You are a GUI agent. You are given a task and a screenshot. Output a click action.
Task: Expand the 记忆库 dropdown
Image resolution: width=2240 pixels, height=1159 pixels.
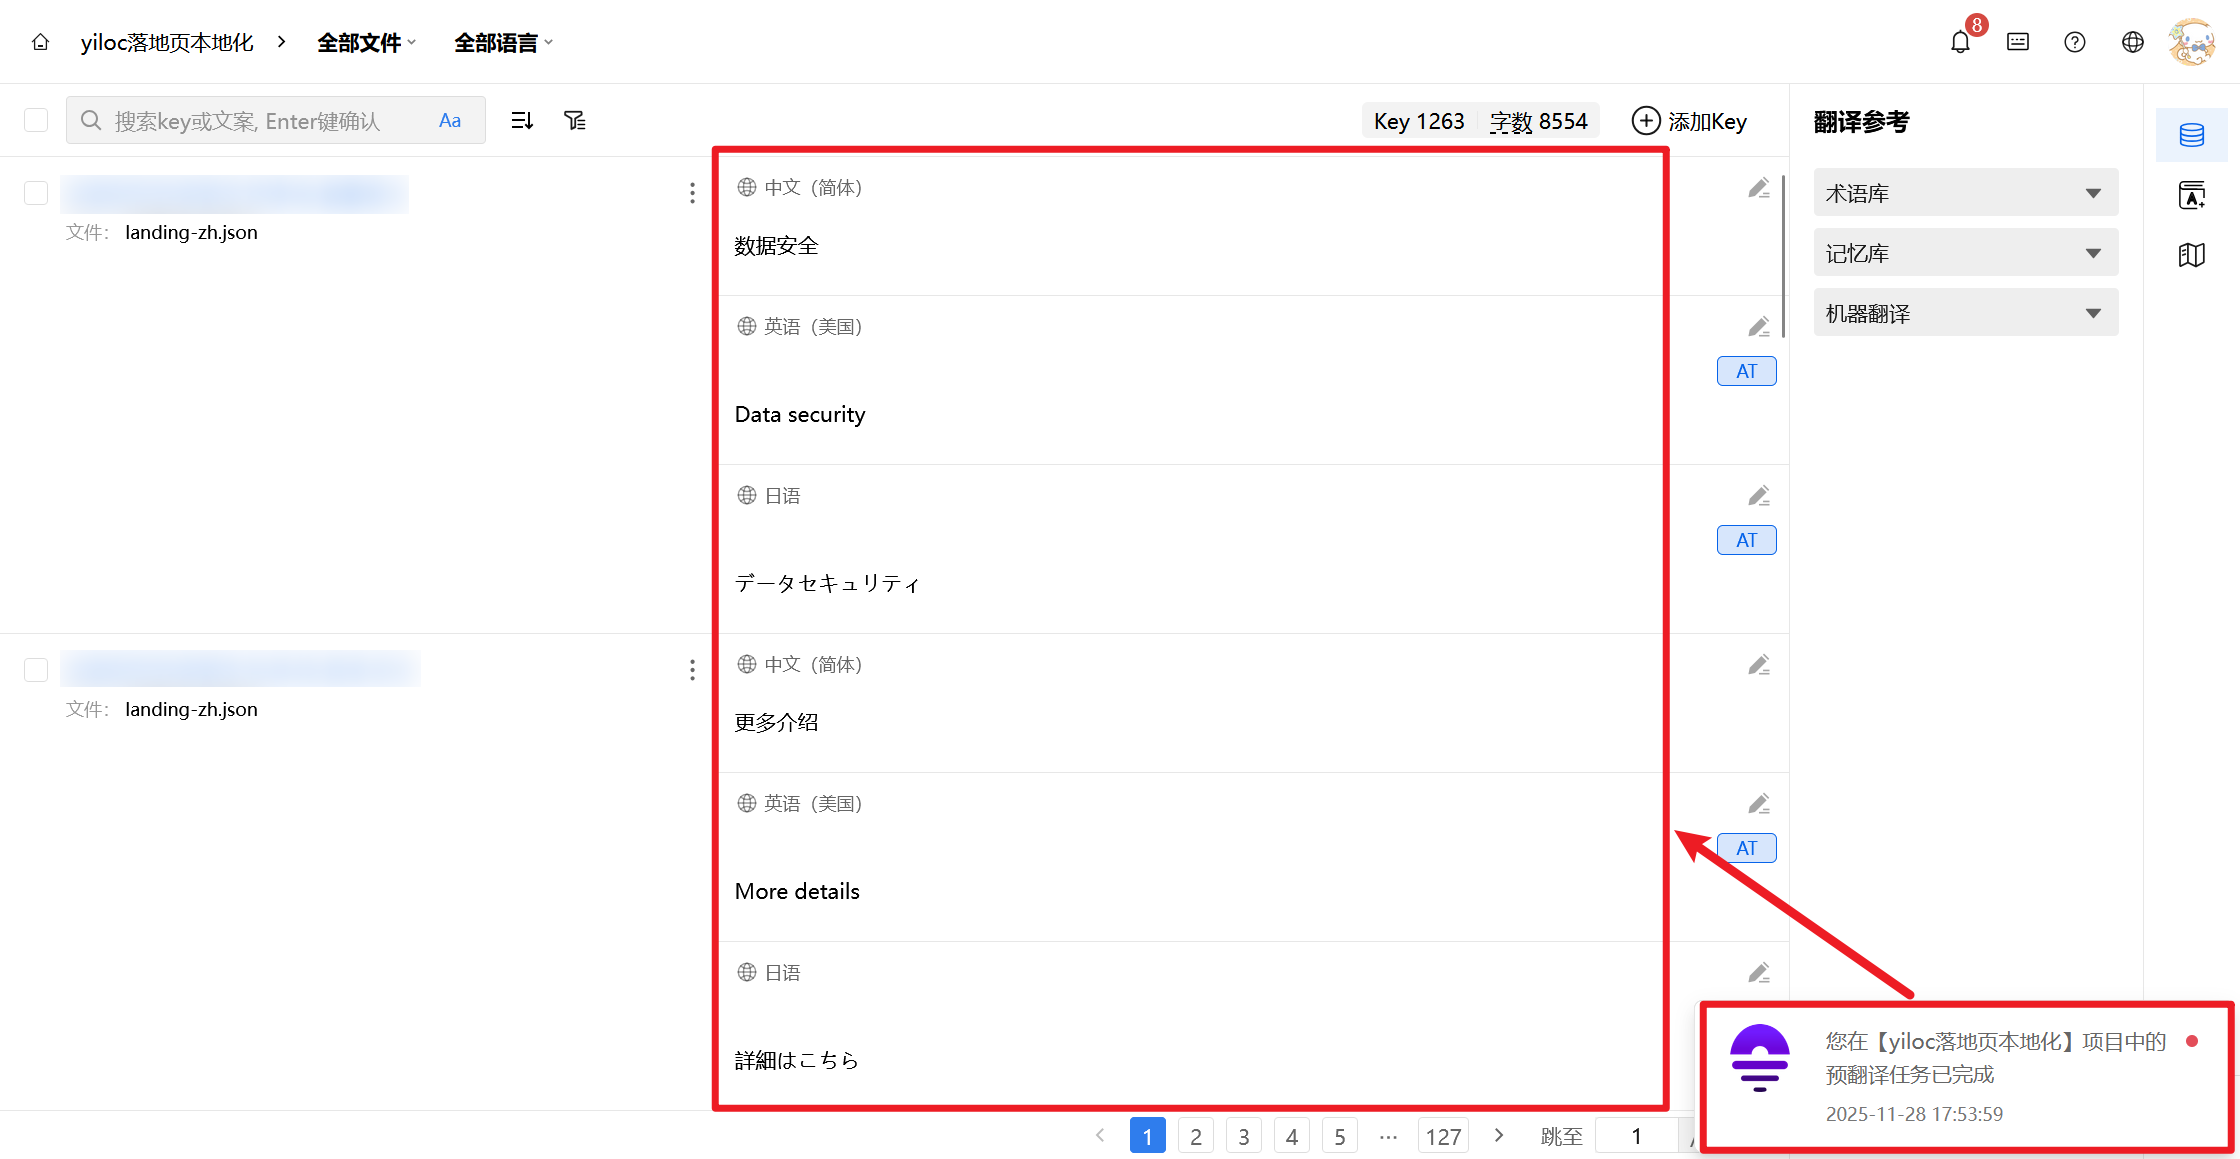click(x=1965, y=253)
